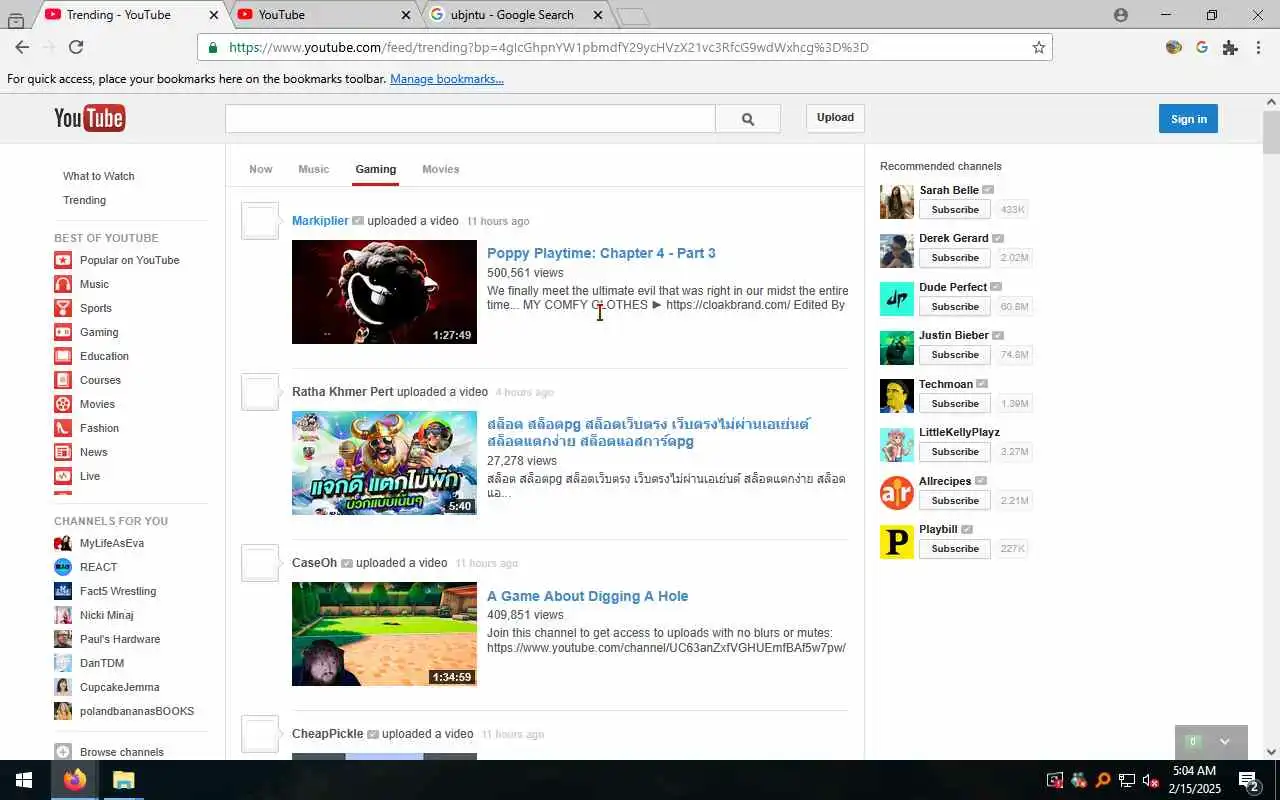
Task: Play the CaseOh digging game thumbnail
Action: coord(384,634)
